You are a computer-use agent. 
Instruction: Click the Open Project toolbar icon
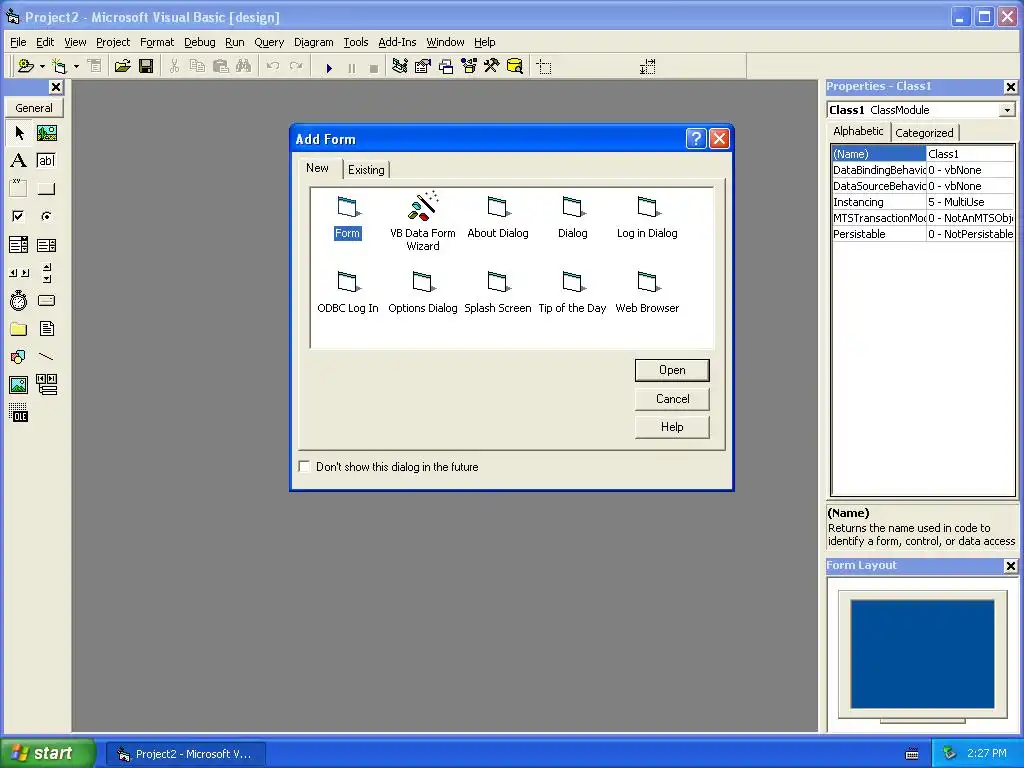tap(122, 66)
